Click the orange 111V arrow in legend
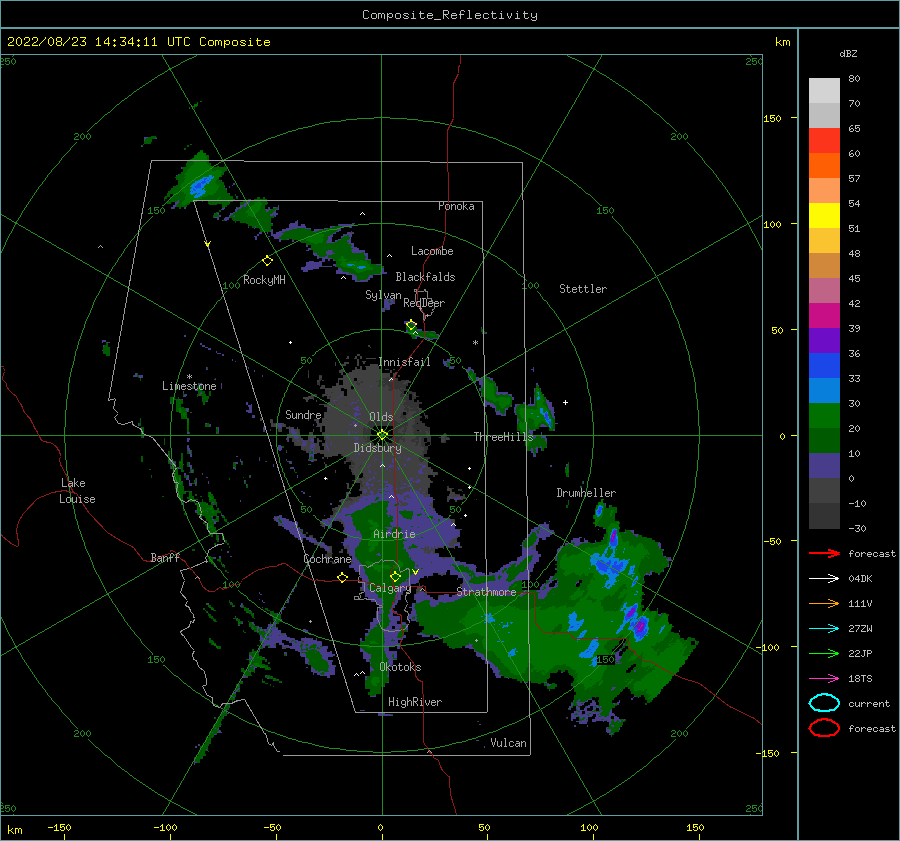The height and width of the screenshot is (841, 900). (x=824, y=603)
